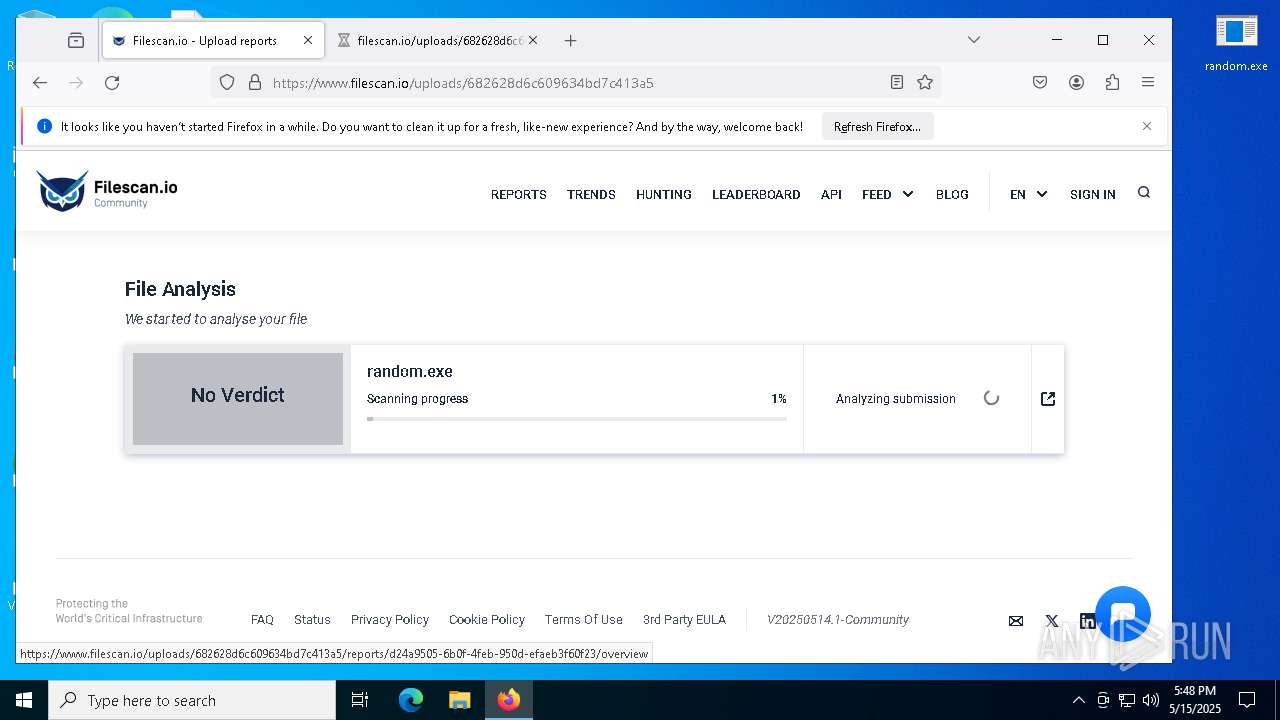Open the extensions puzzle icon

tap(1112, 83)
